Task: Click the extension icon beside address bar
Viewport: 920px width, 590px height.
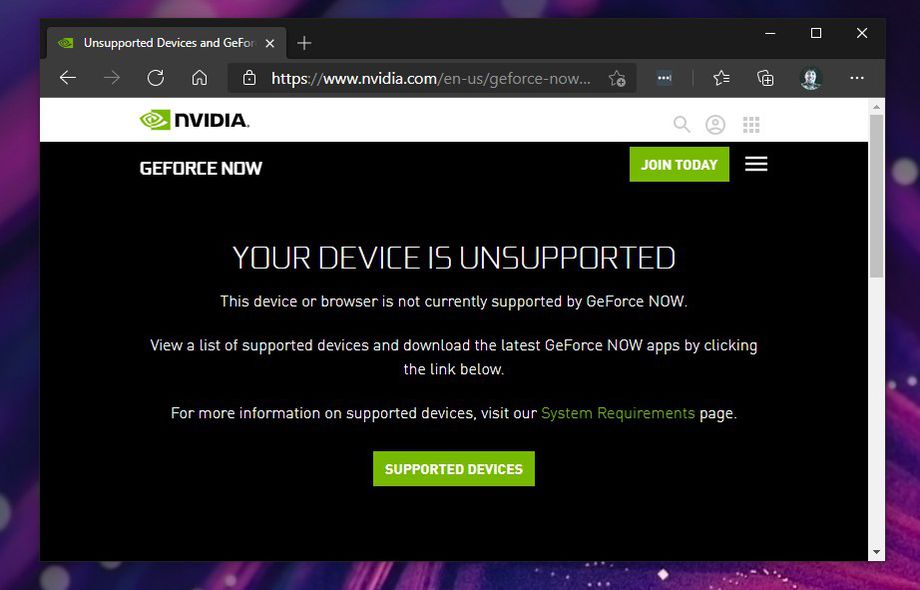Action: [664, 78]
